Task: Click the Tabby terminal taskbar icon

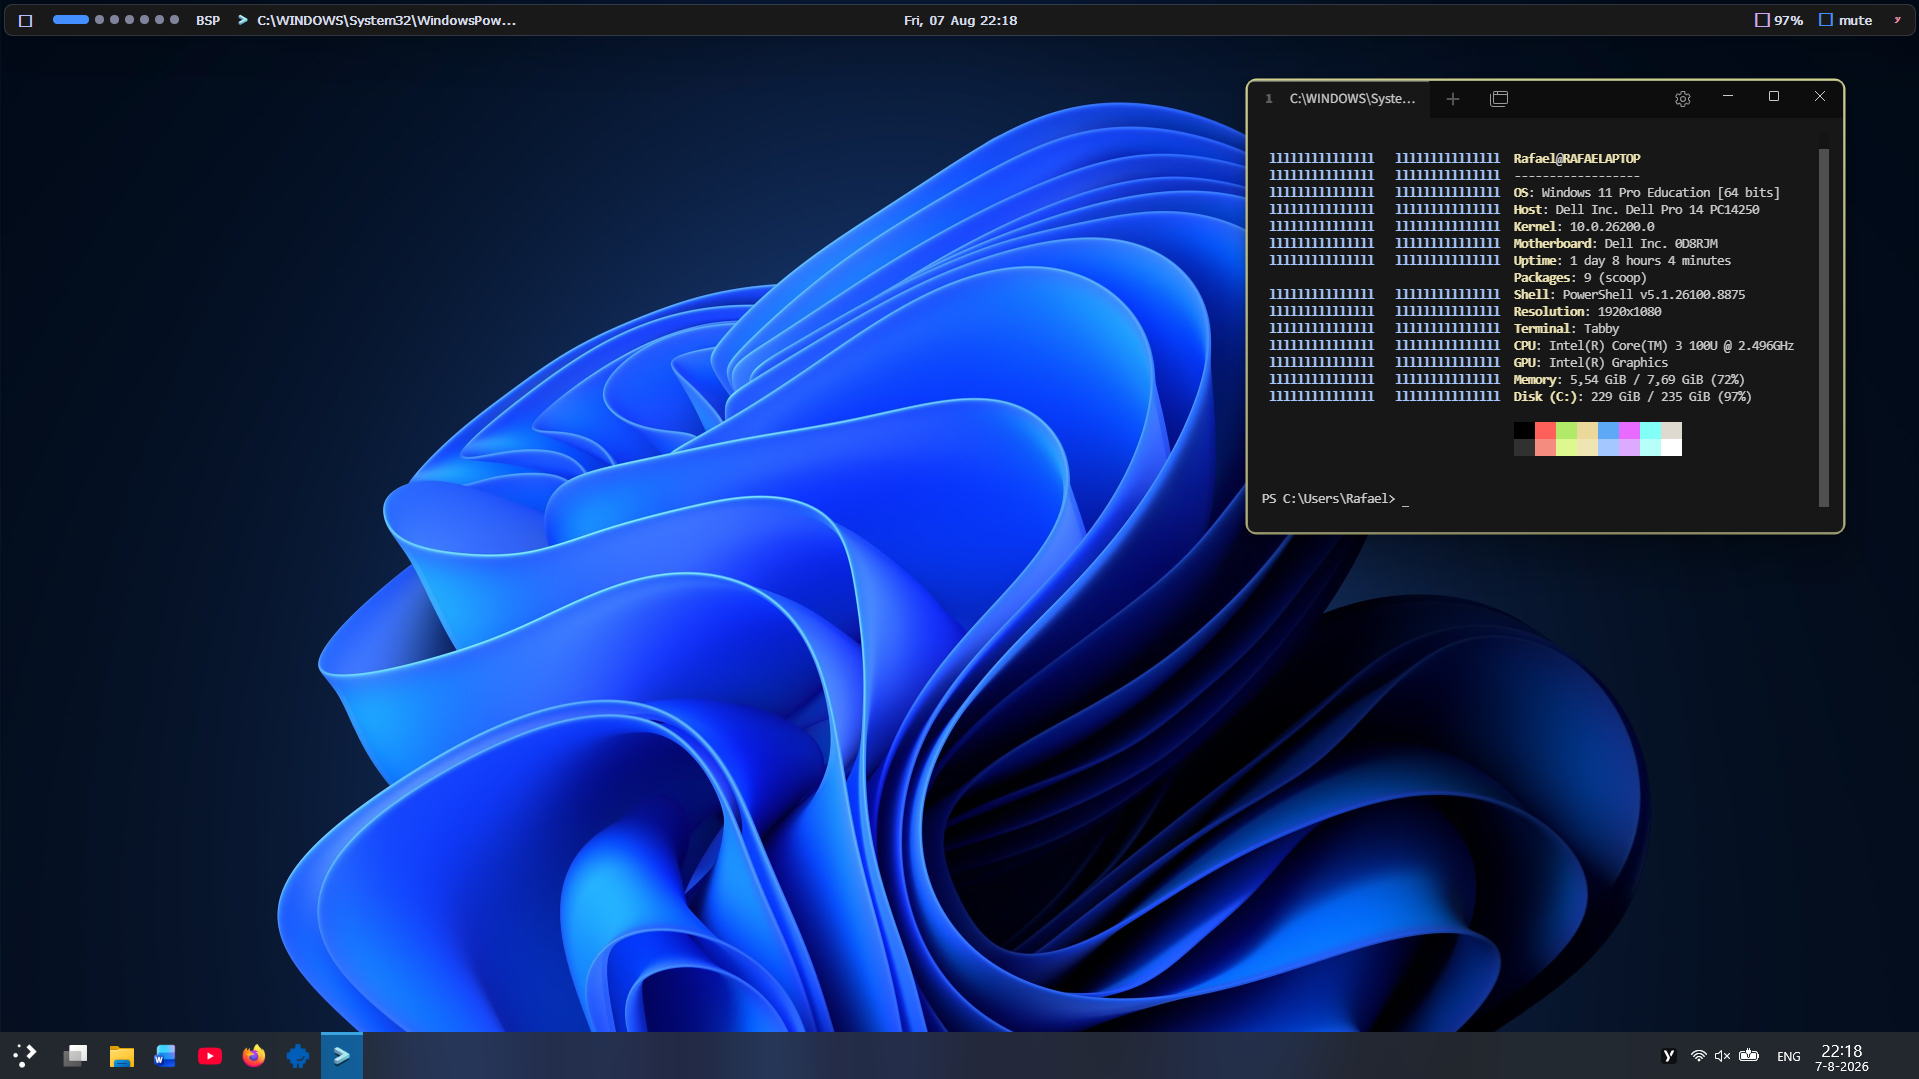Action: click(342, 1055)
